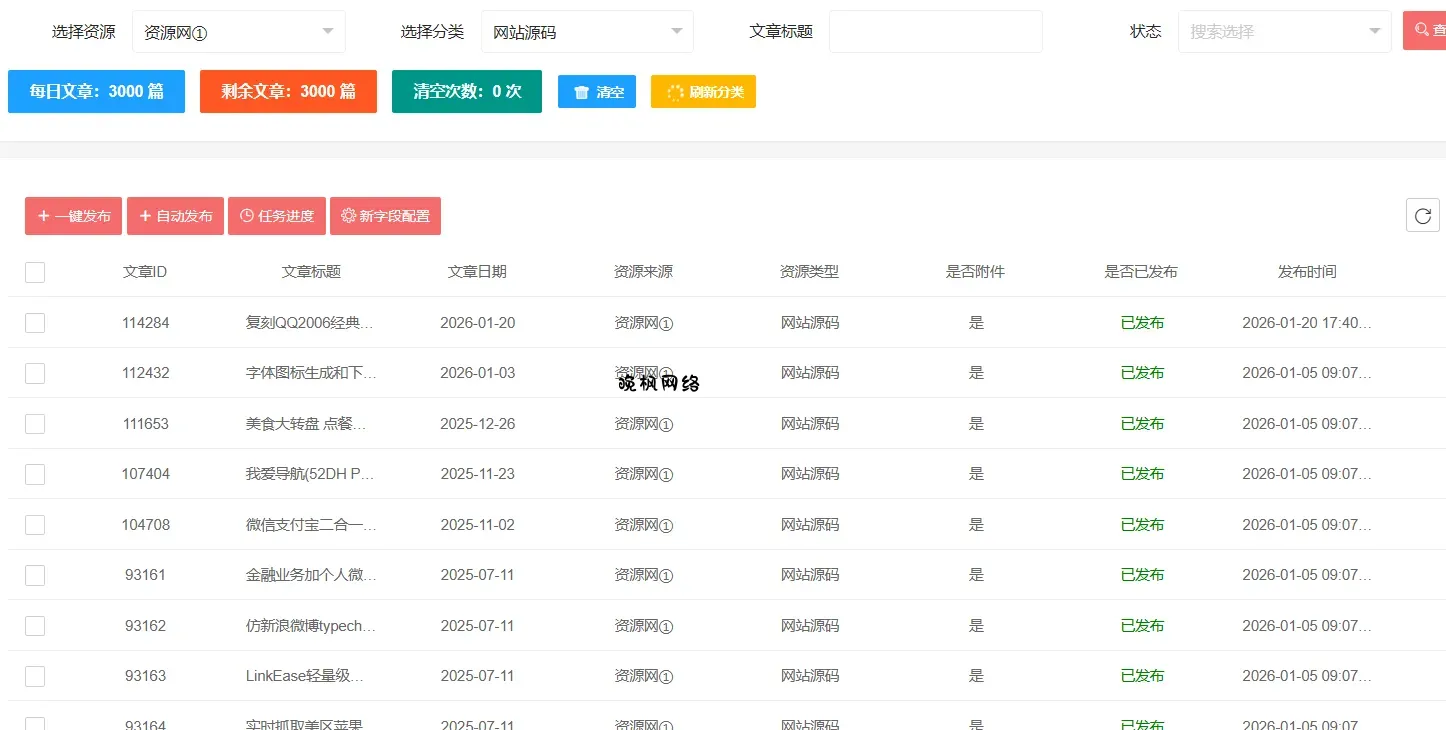Click the spinner icon on 刷新分类
This screenshot has height=730, width=1446.
click(x=675, y=92)
